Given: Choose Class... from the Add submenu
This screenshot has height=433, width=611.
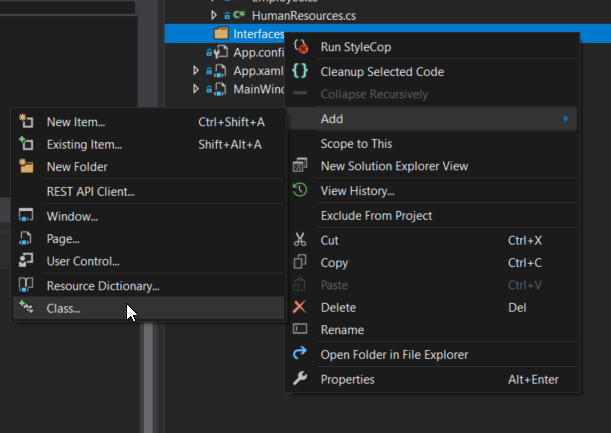Looking at the screenshot, I should click(64, 308).
